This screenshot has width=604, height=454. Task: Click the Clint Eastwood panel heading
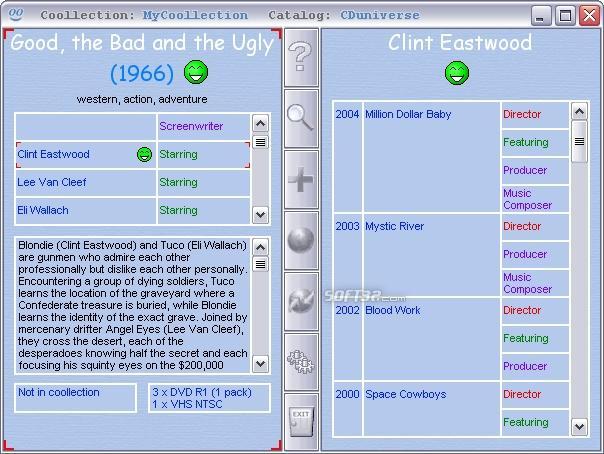[460, 42]
